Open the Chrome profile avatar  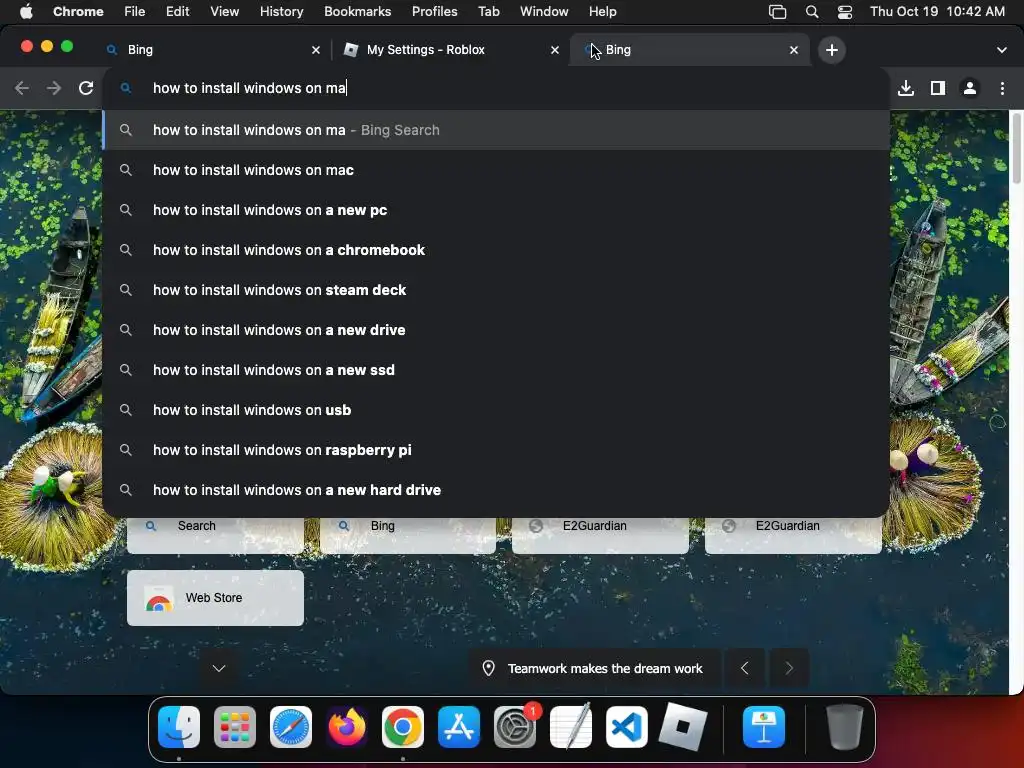click(970, 88)
